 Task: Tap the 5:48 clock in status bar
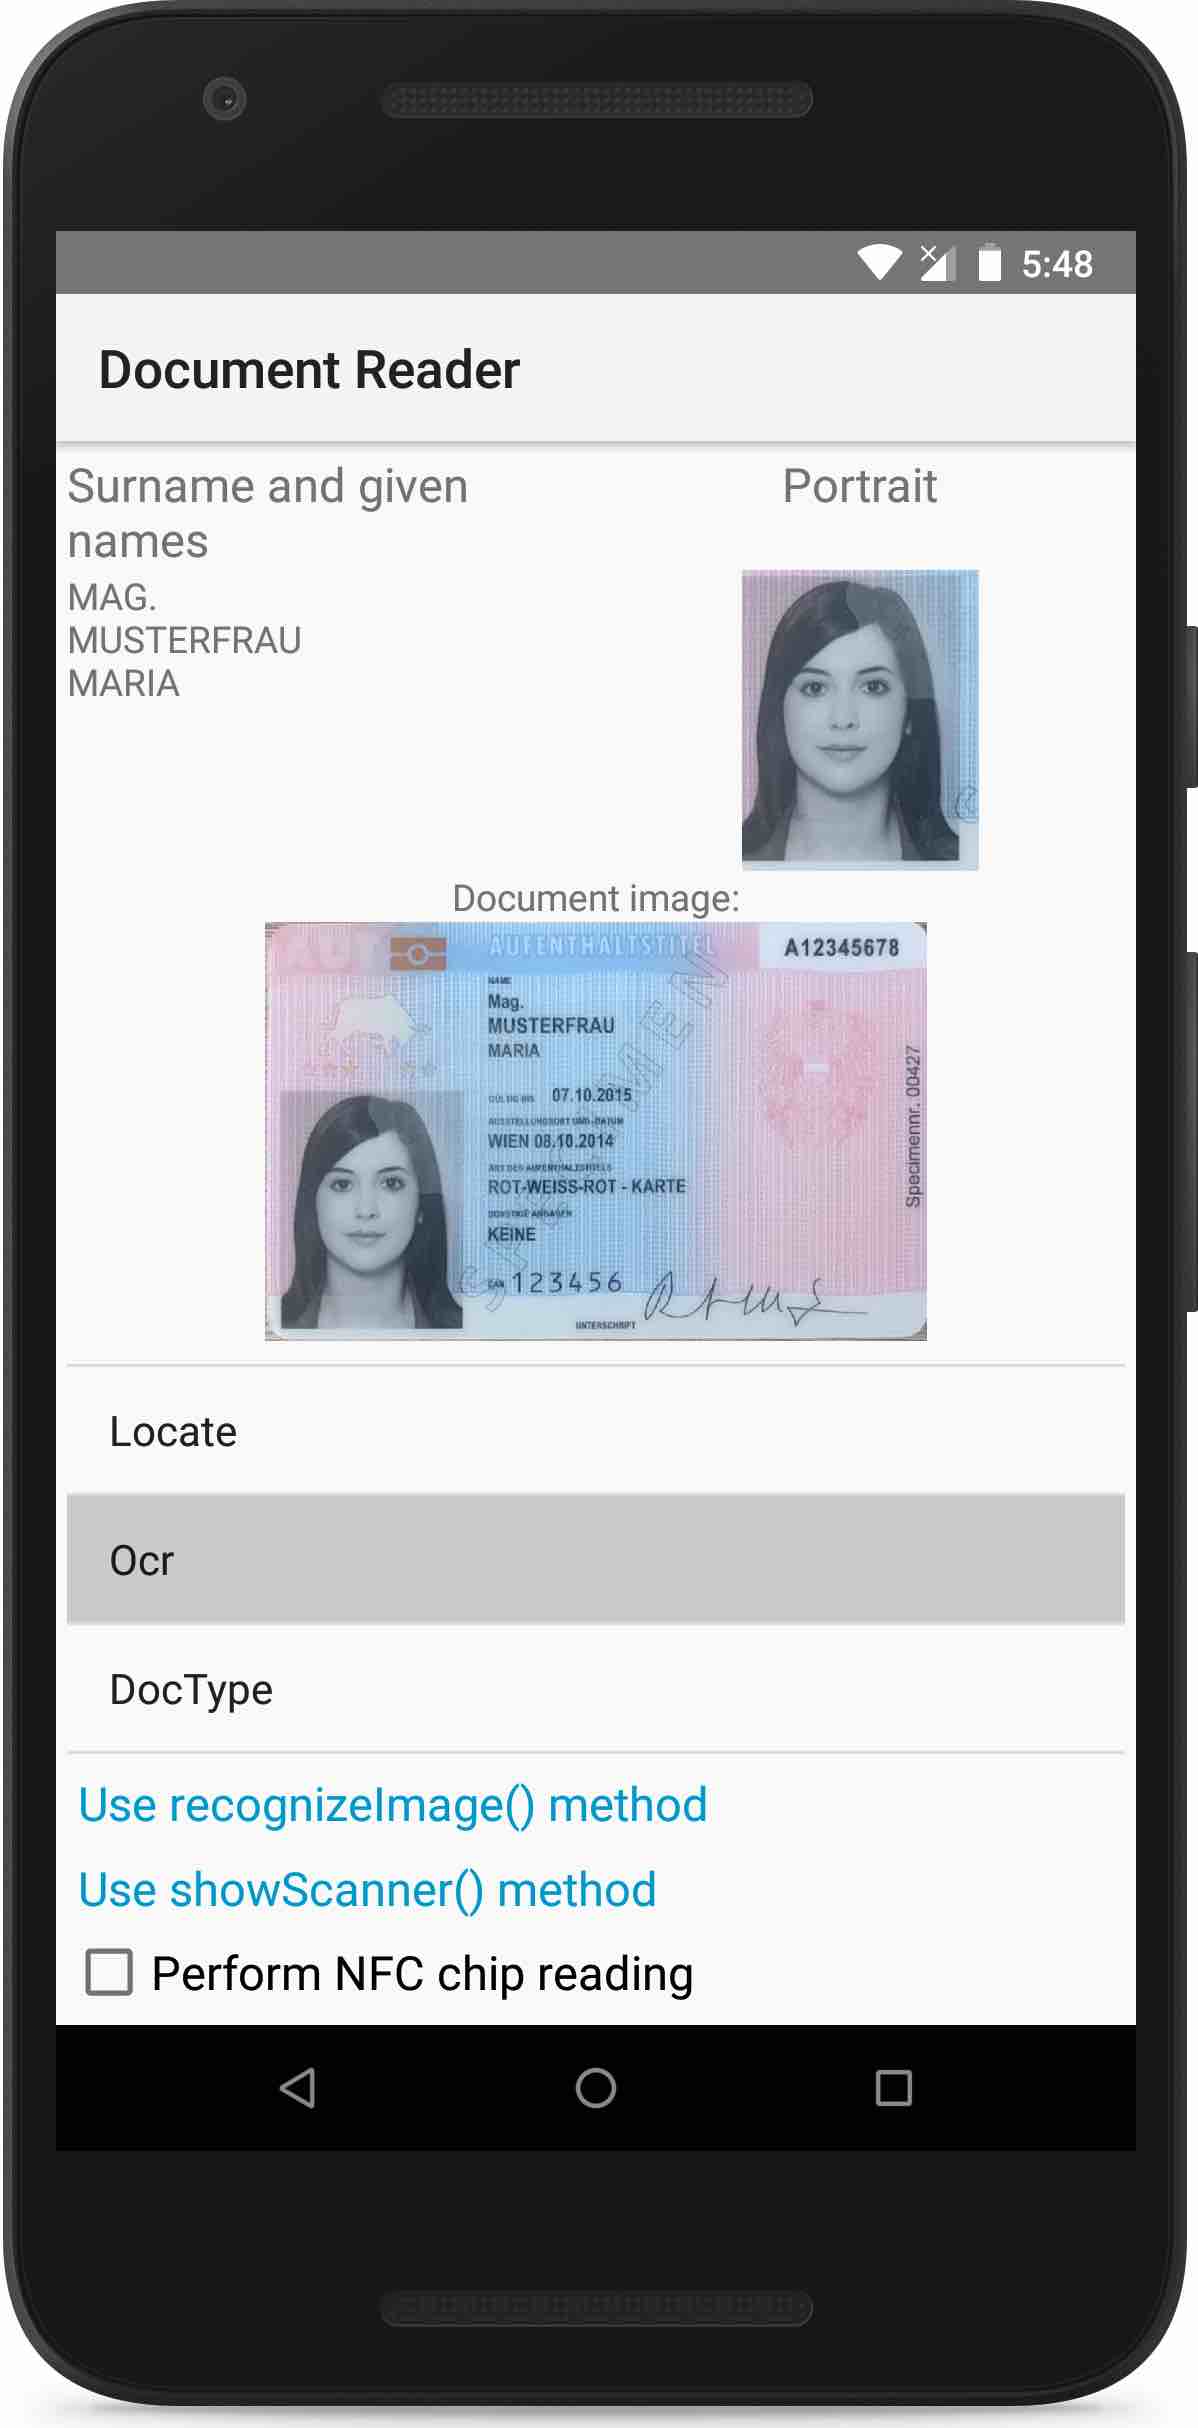[1057, 264]
